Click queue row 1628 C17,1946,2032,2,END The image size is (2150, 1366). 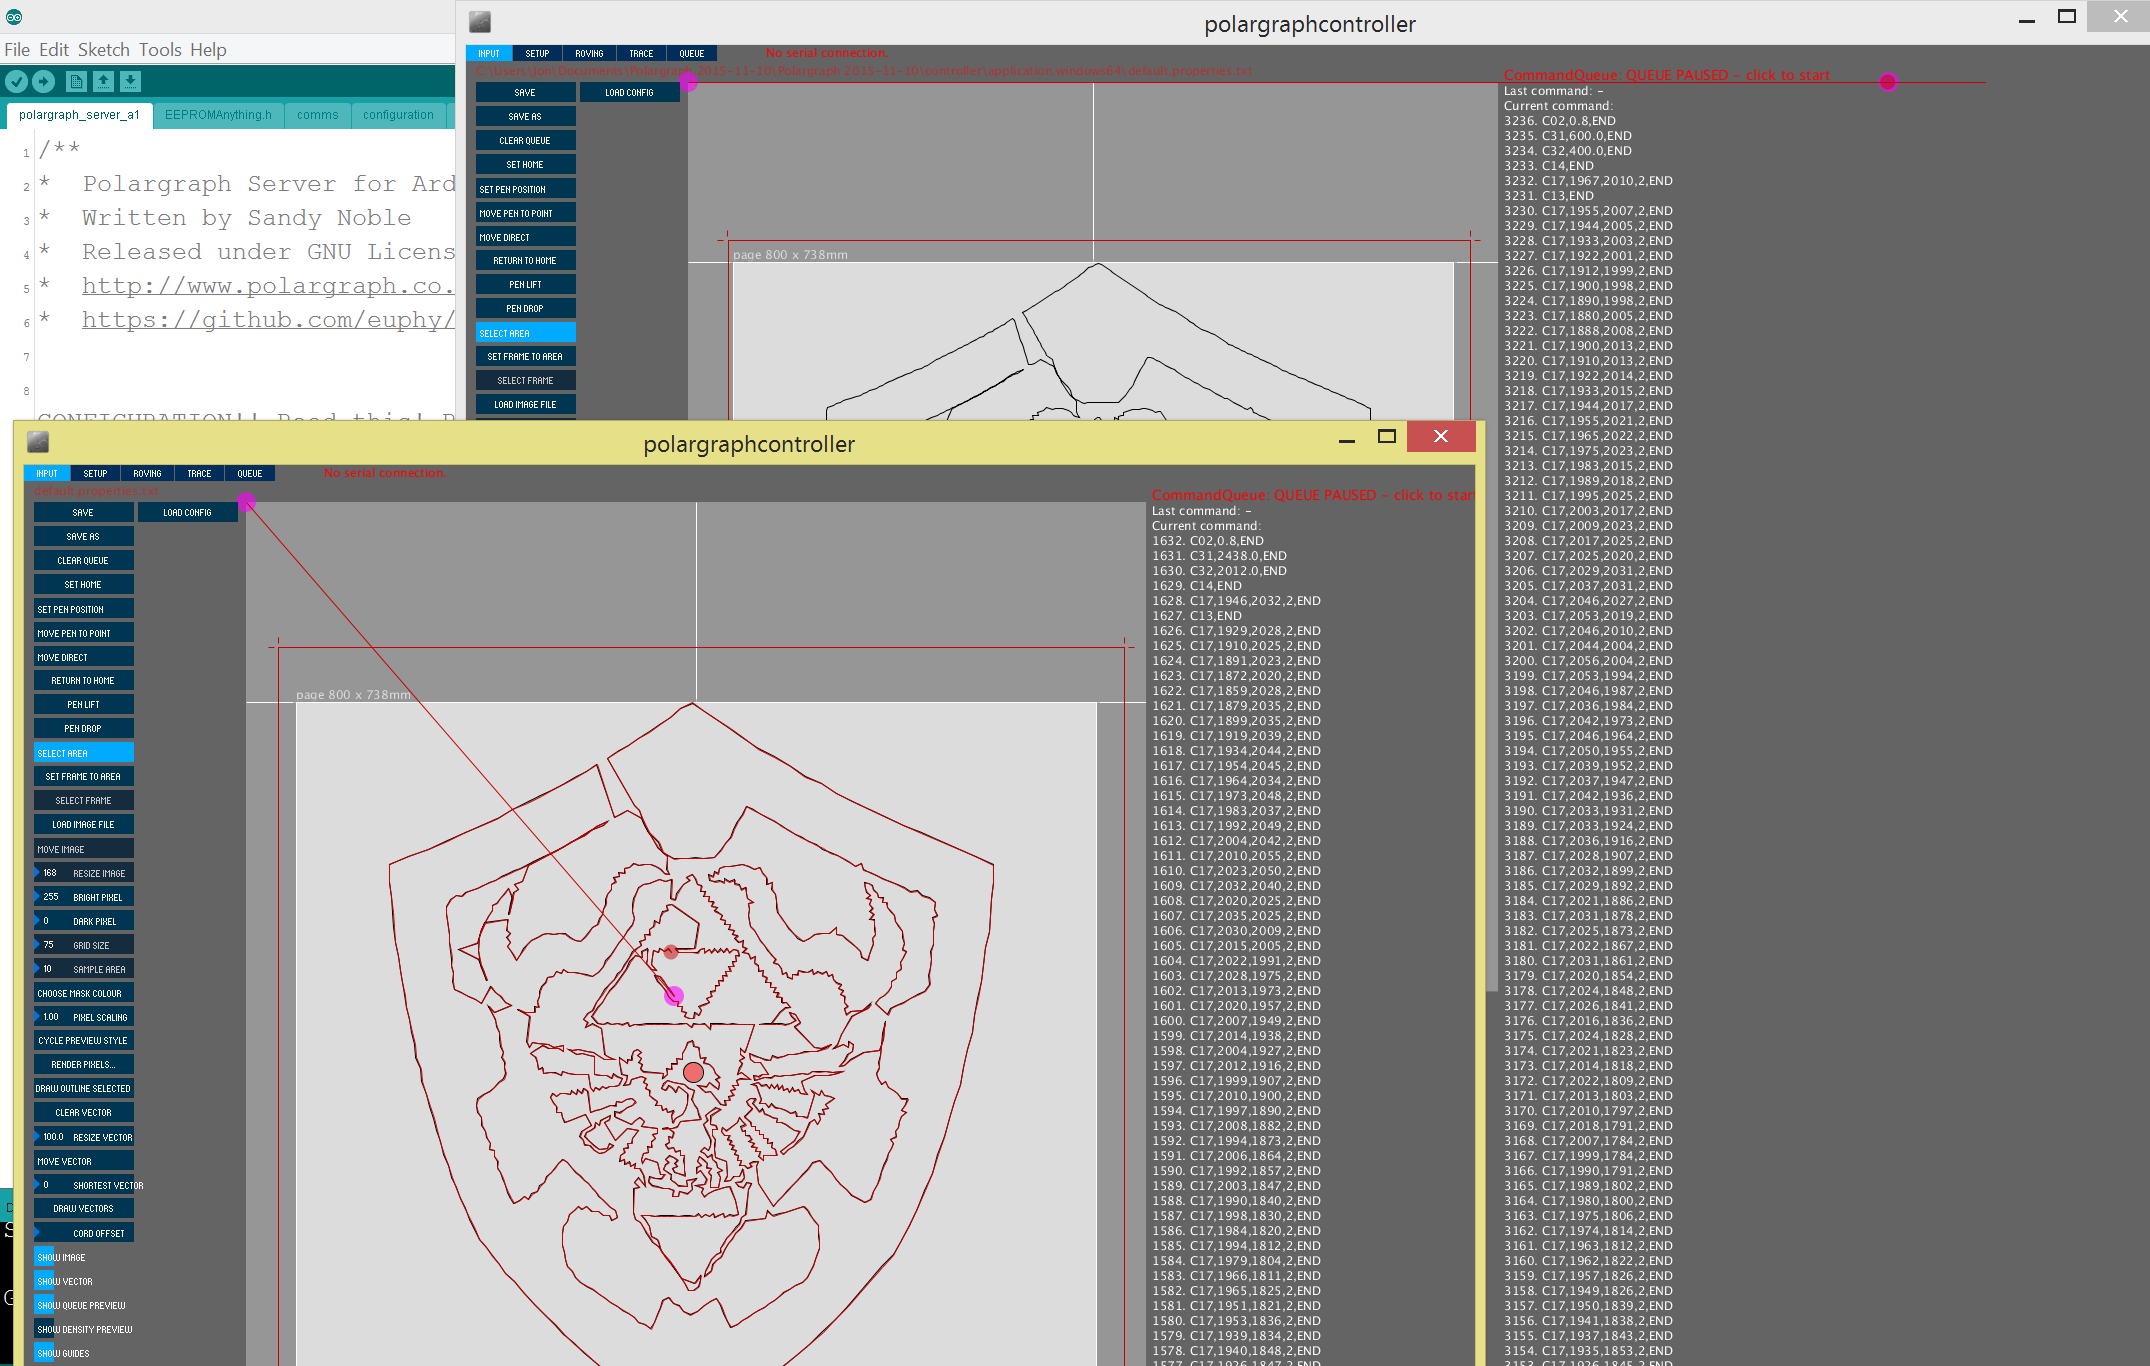(1236, 601)
